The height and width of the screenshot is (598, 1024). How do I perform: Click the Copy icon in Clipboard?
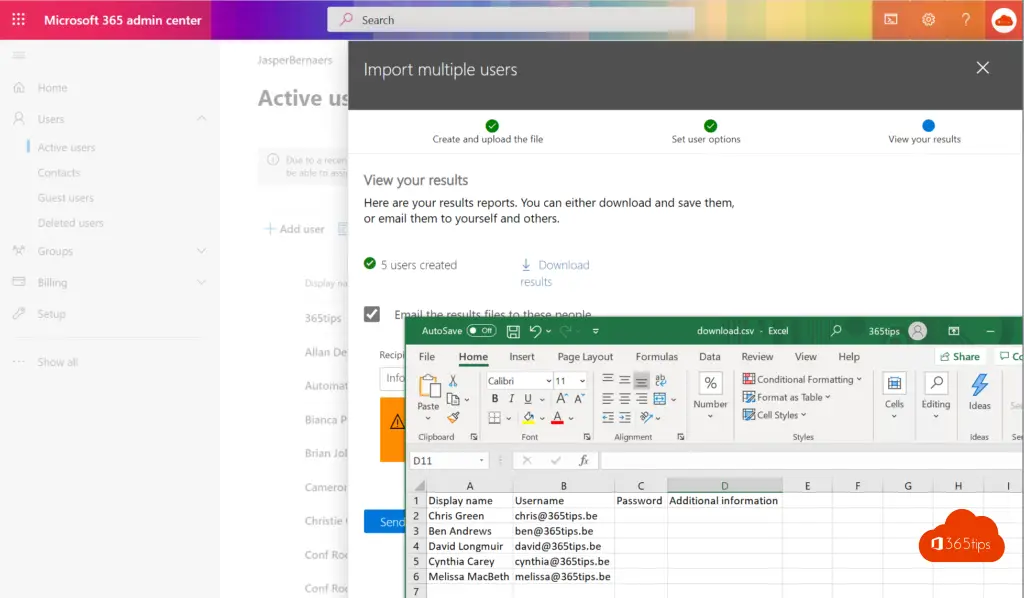coord(453,399)
